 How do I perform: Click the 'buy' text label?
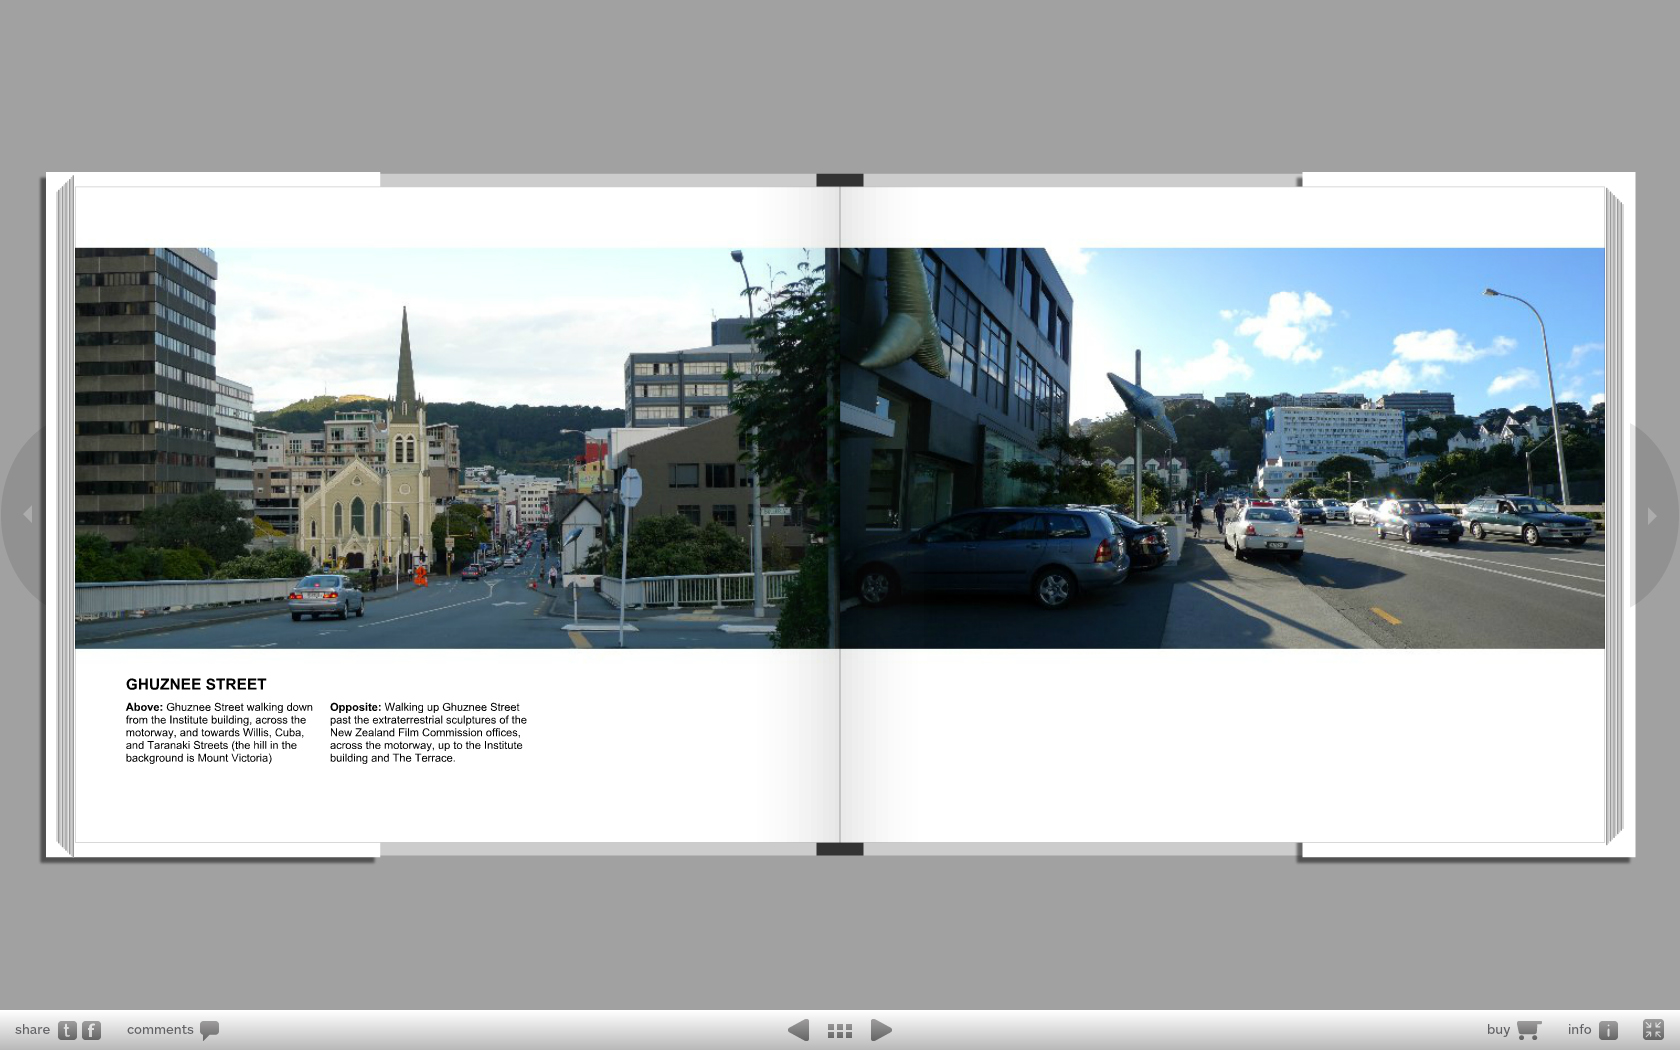pyautogui.click(x=1497, y=1029)
